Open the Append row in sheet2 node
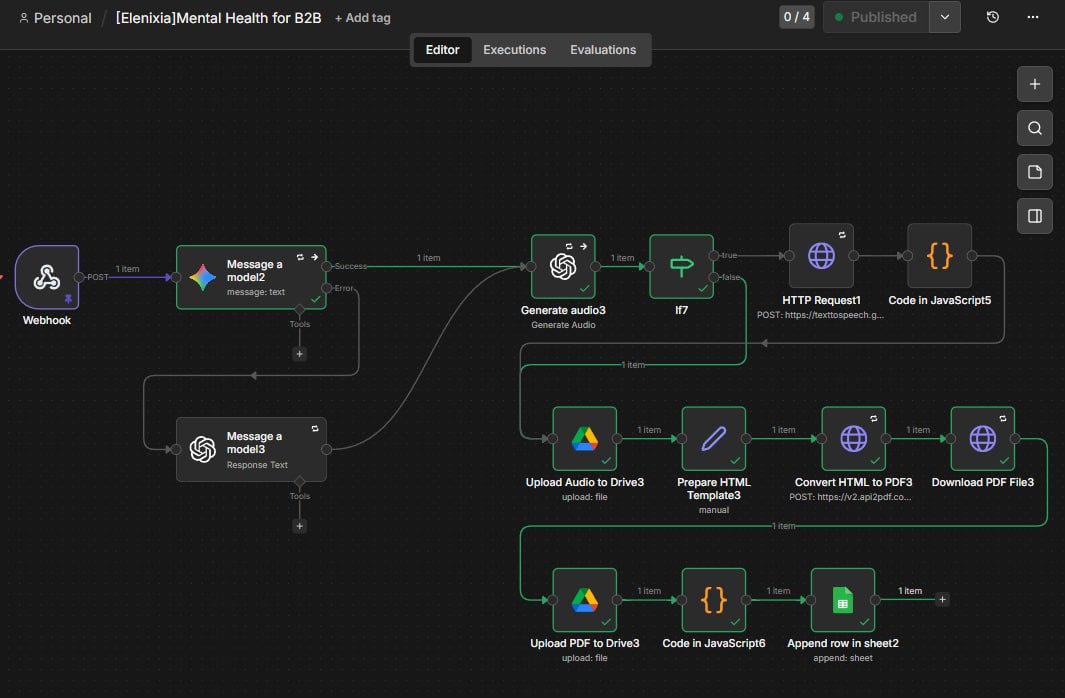 tap(843, 600)
